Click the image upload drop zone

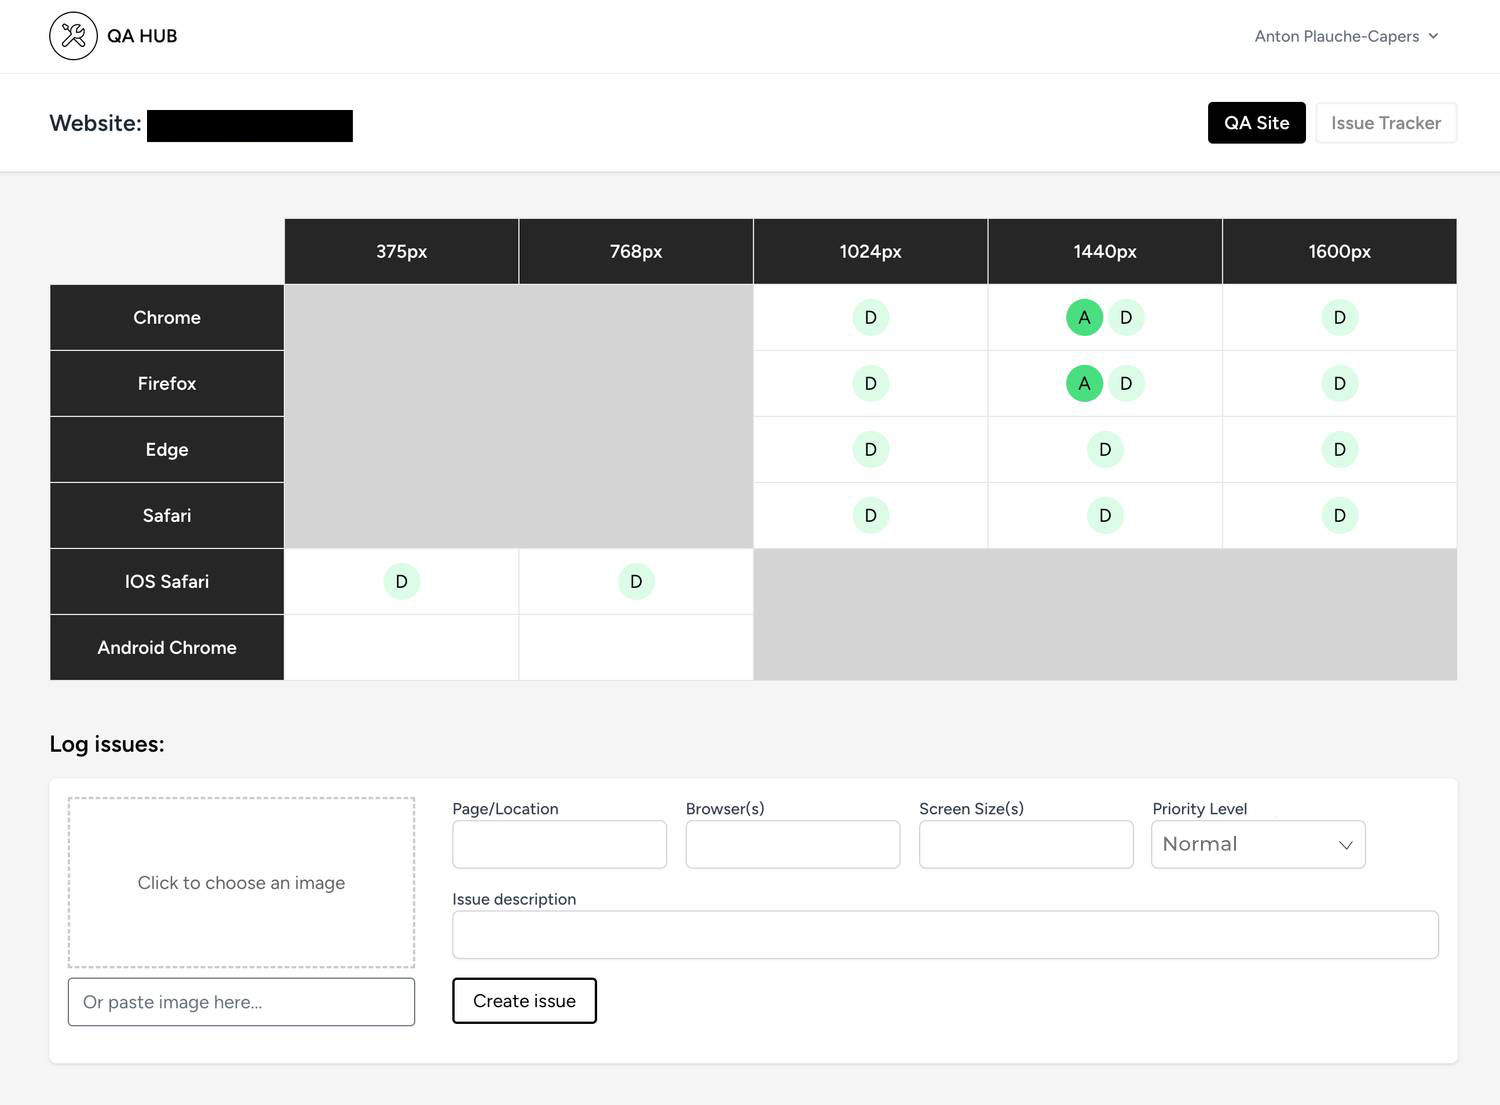coord(241,882)
